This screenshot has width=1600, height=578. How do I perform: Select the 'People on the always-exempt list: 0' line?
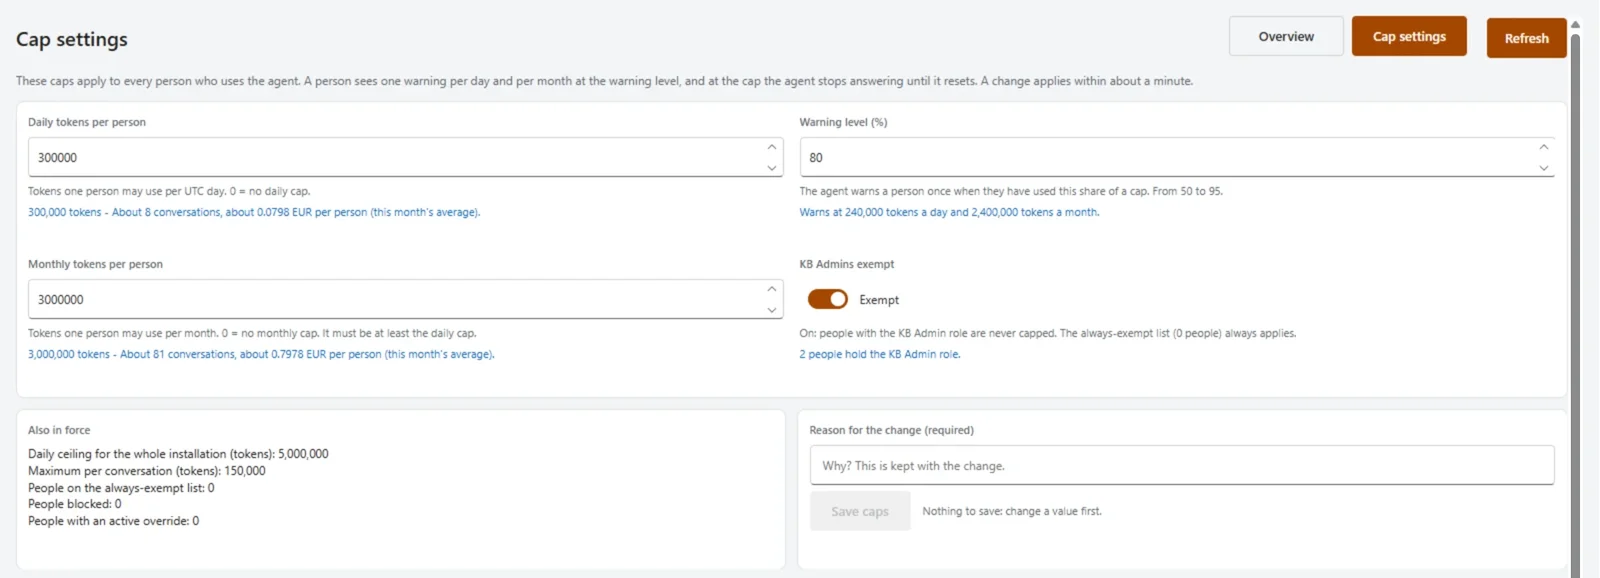click(121, 488)
